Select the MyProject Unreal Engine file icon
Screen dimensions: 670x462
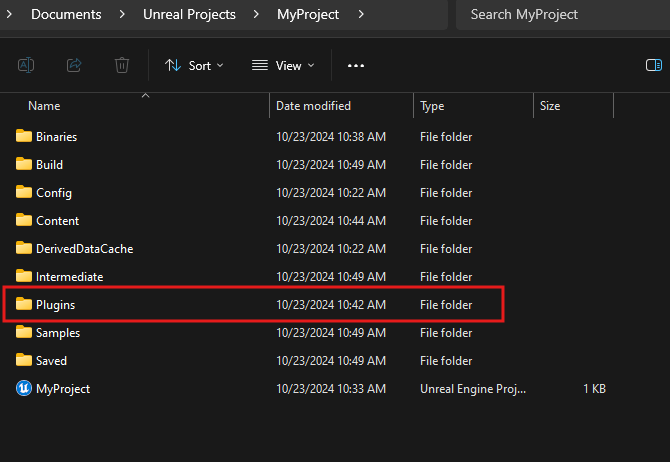[24, 389]
